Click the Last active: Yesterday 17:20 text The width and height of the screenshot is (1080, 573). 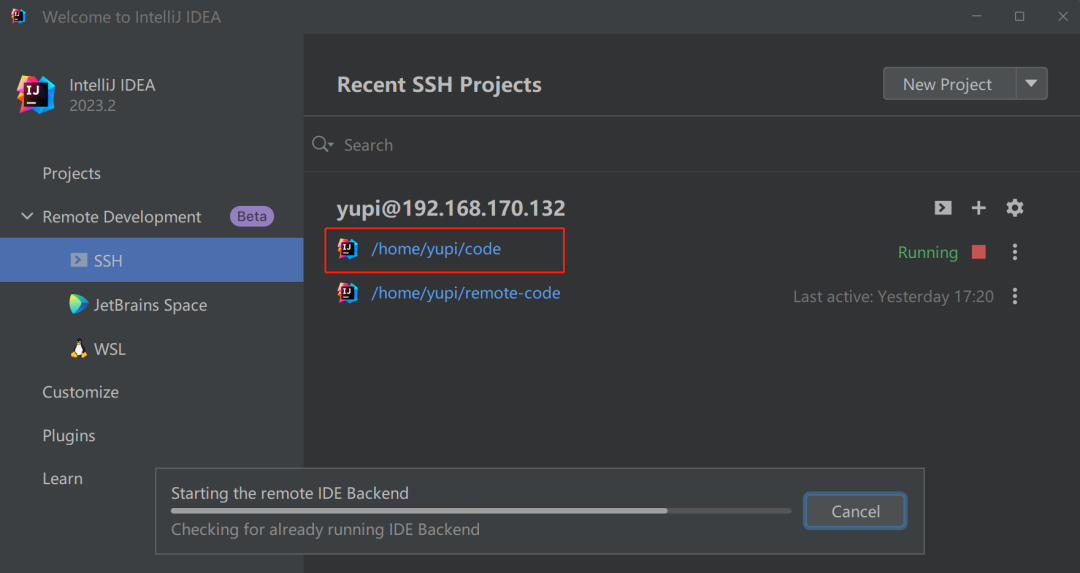pyautogui.click(x=893, y=297)
